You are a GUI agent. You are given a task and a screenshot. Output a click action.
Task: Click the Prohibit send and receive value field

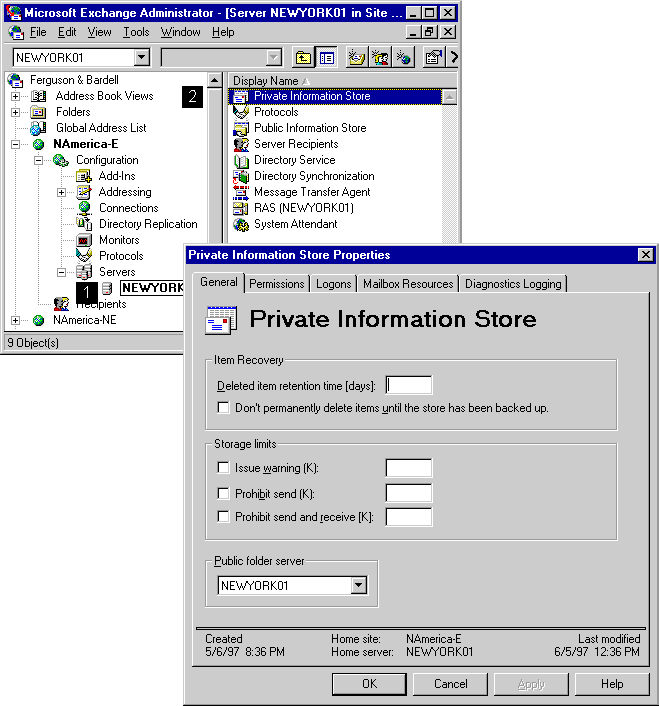tap(409, 516)
